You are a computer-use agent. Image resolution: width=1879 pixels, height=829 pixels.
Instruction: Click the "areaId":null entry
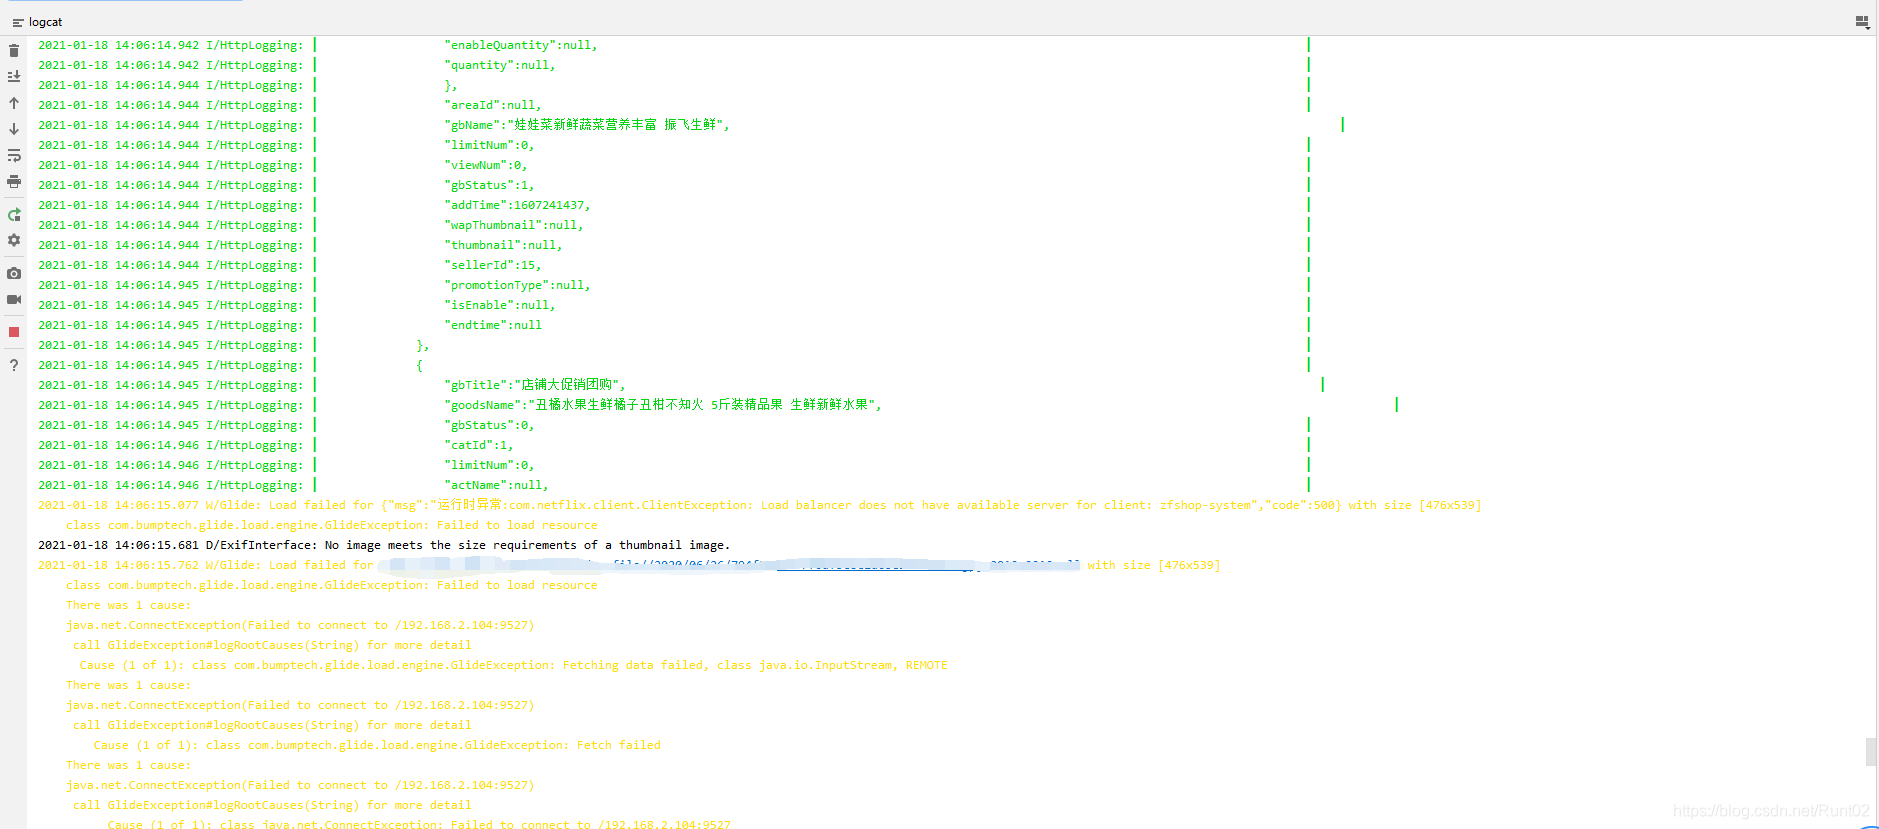492,105
